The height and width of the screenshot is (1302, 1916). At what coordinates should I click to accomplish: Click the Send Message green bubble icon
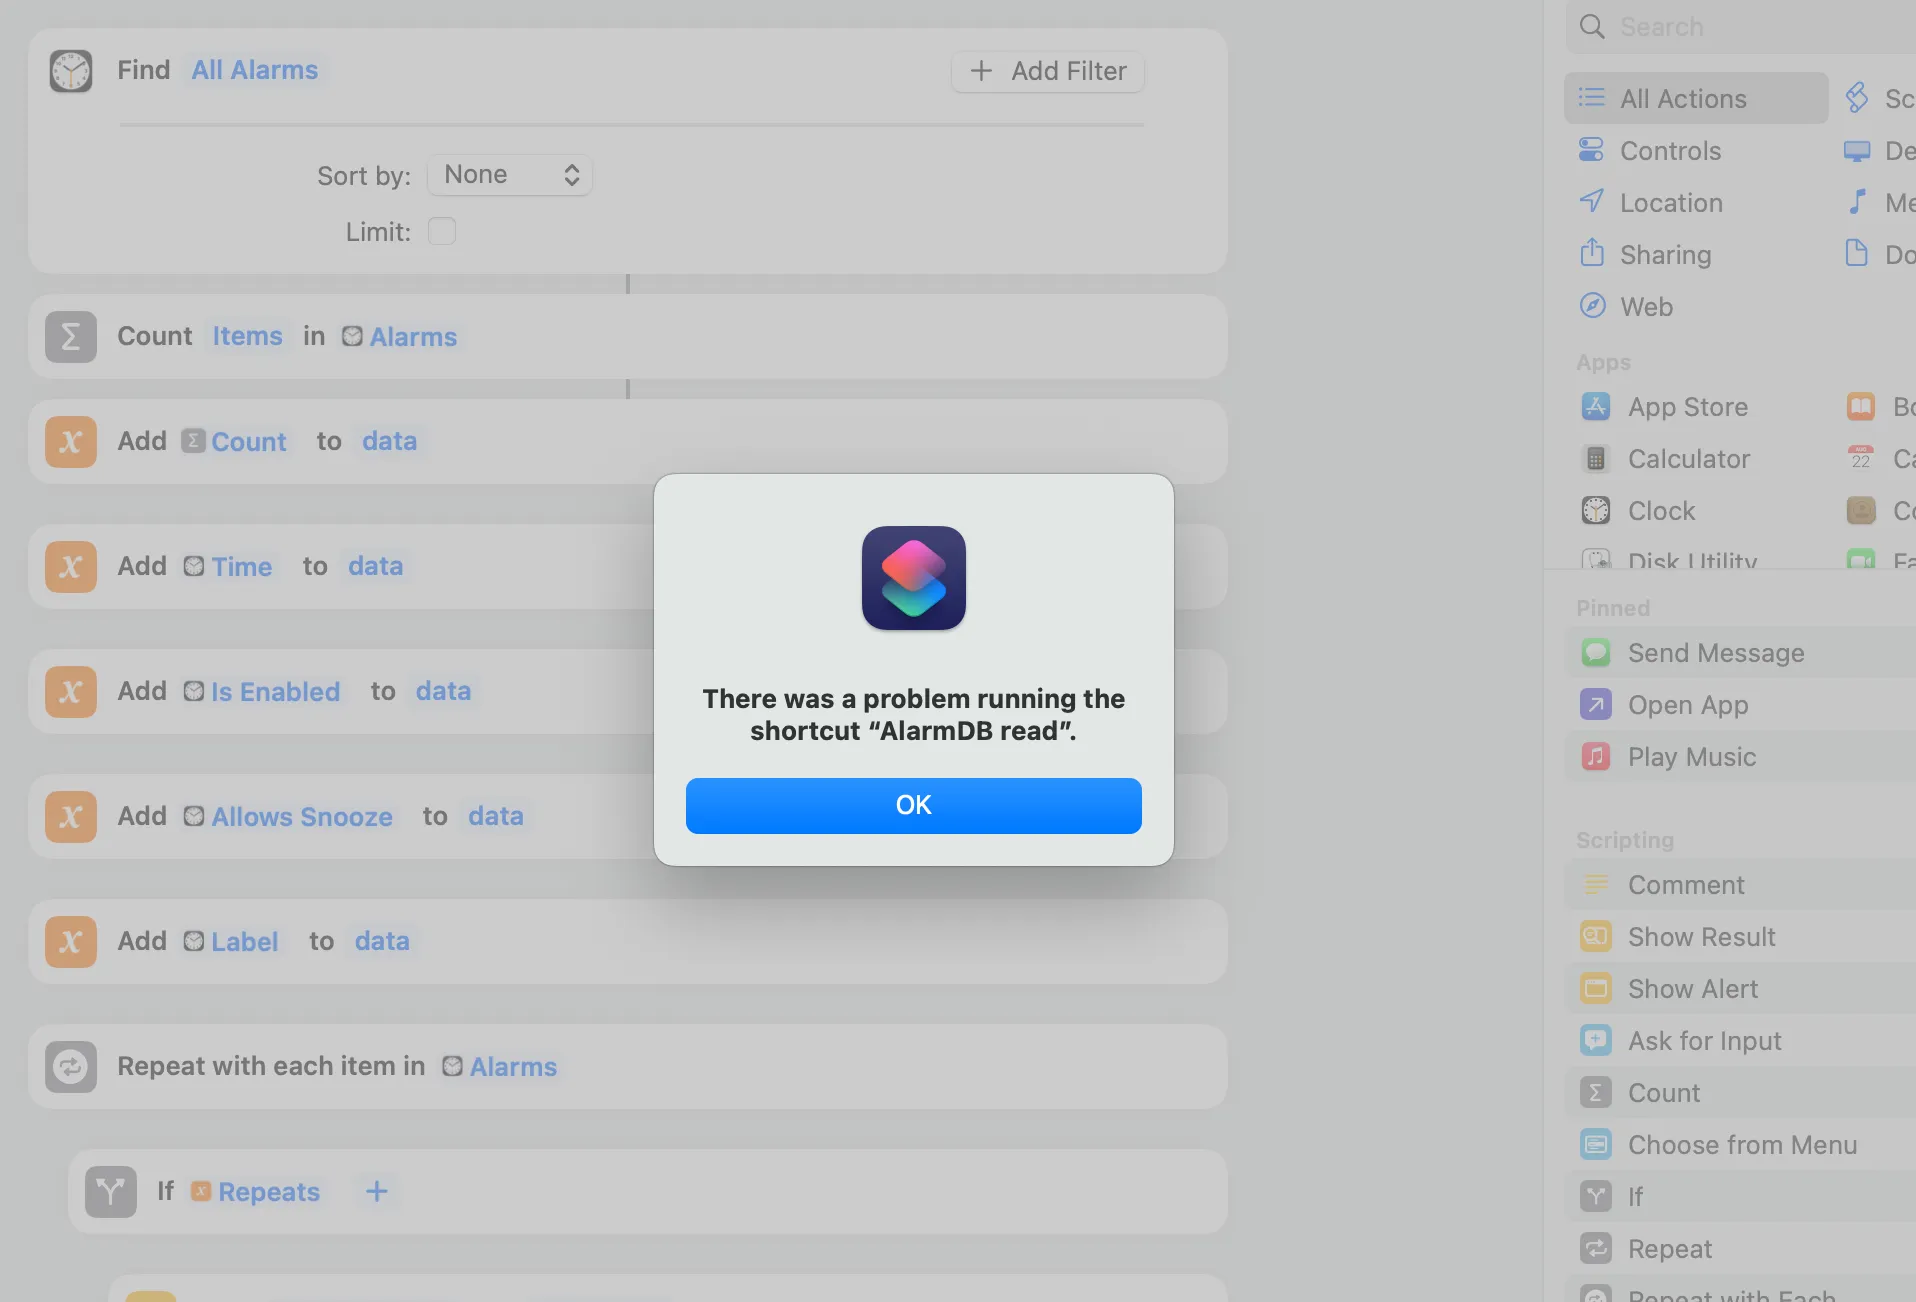[x=1595, y=653]
